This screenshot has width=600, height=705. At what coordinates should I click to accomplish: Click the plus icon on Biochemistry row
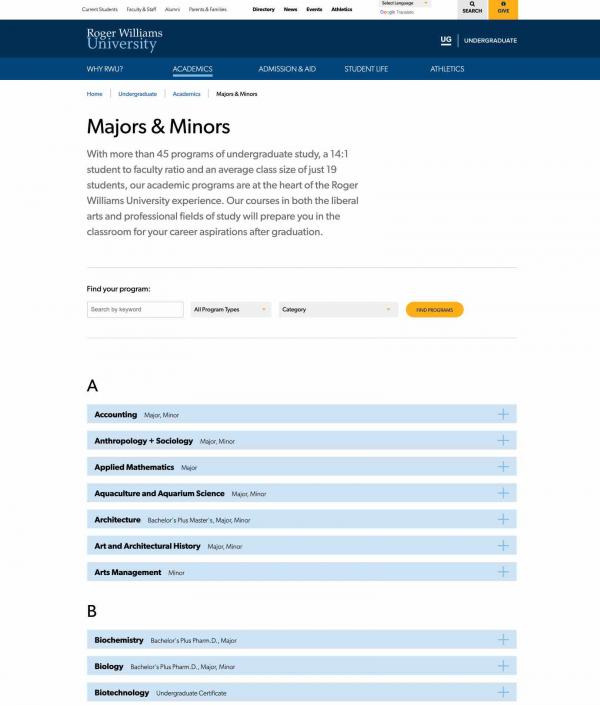click(x=503, y=639)
